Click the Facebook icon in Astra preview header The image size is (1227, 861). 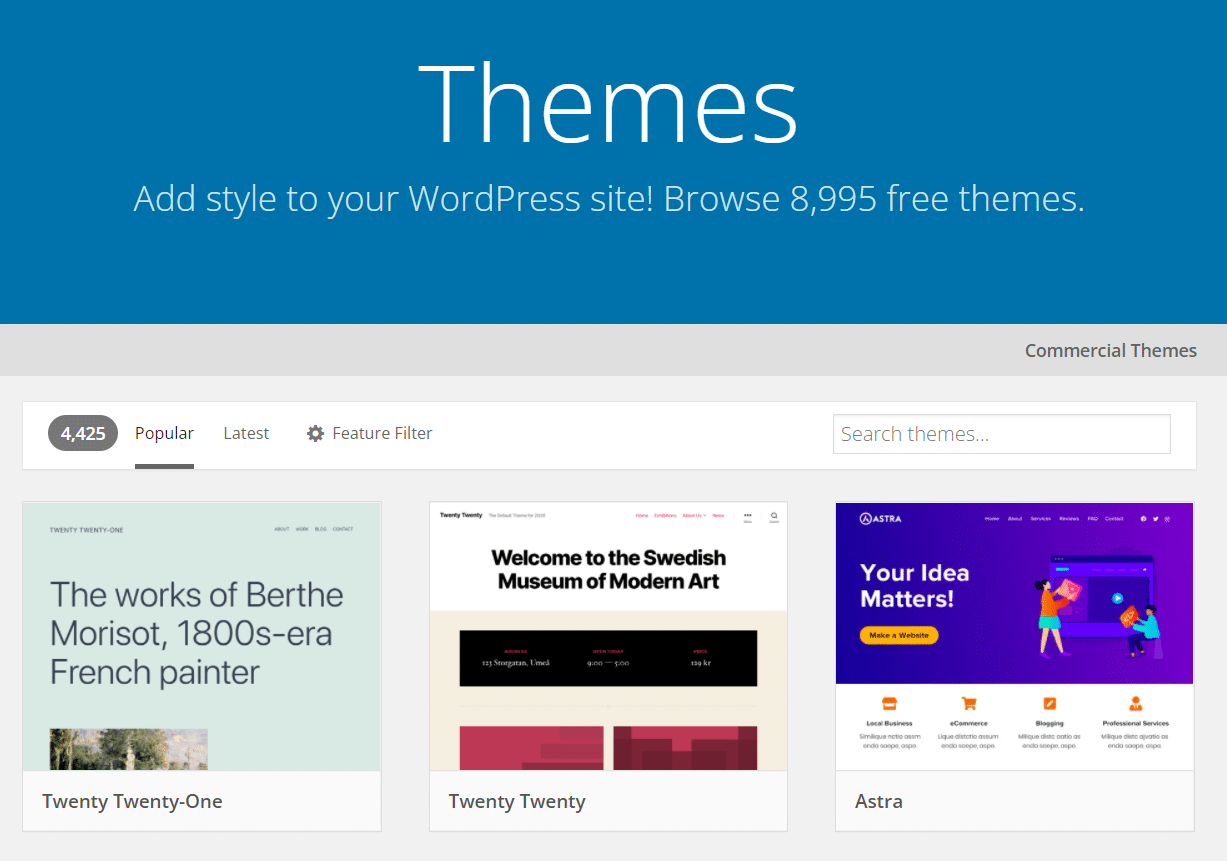(x=1144, y=518)
